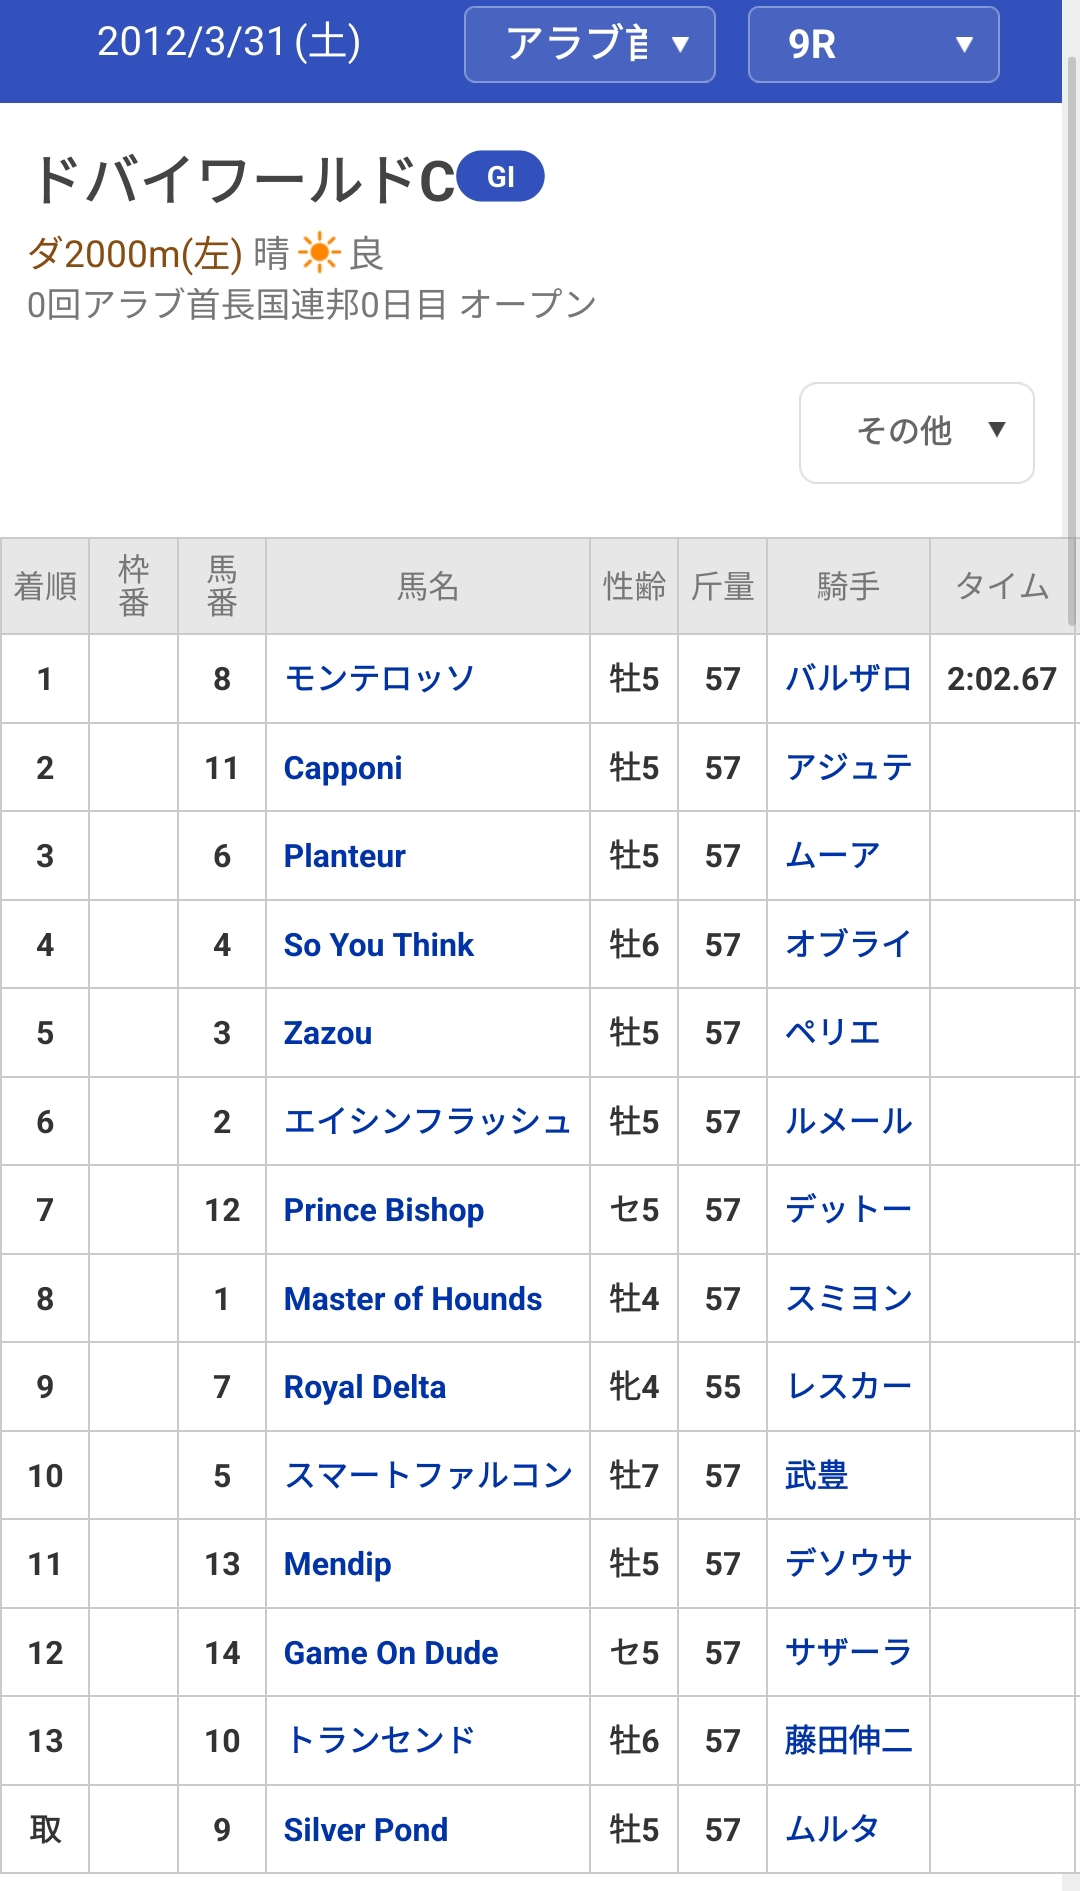This screenshot has height=1891, width=1080.
Task: Open the 9R race number dropdown
Action: click(x=873, y=44)
